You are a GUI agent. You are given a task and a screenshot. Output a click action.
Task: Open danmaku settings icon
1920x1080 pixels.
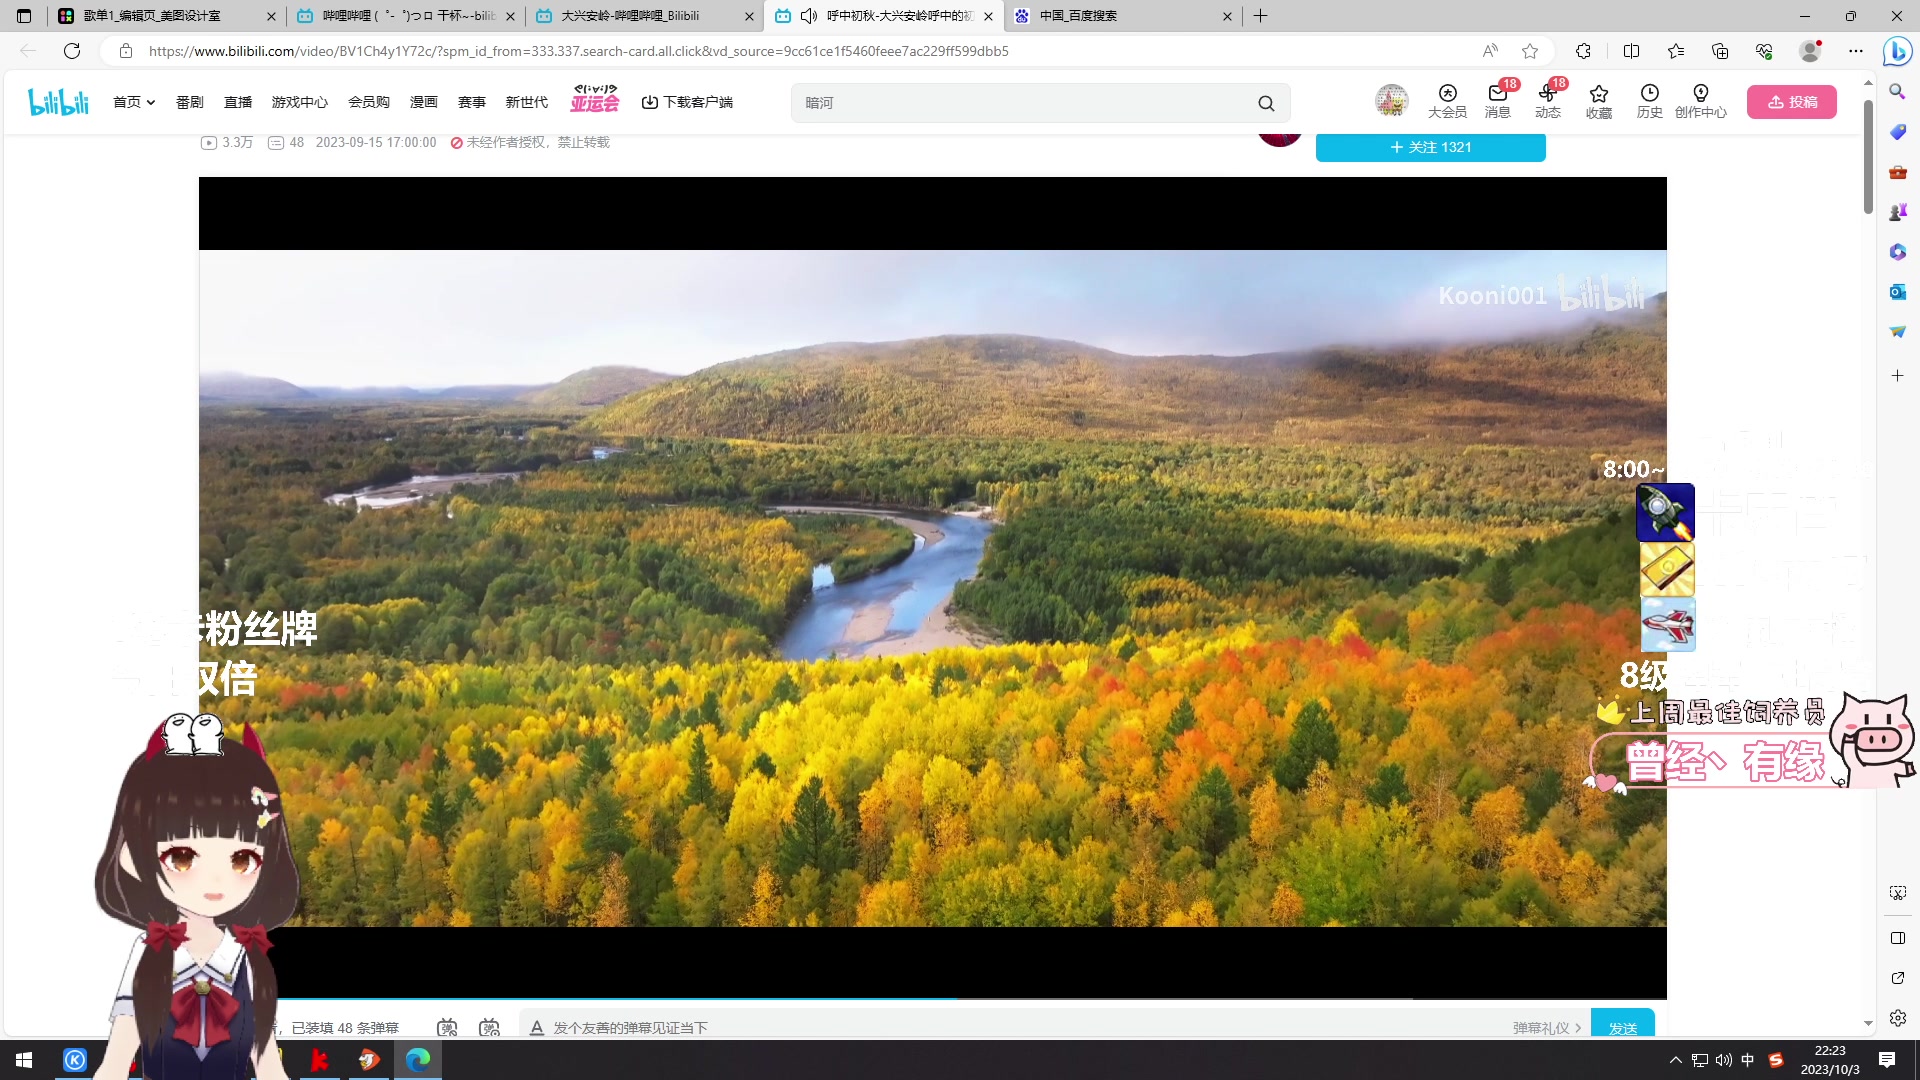point(489,1027)
